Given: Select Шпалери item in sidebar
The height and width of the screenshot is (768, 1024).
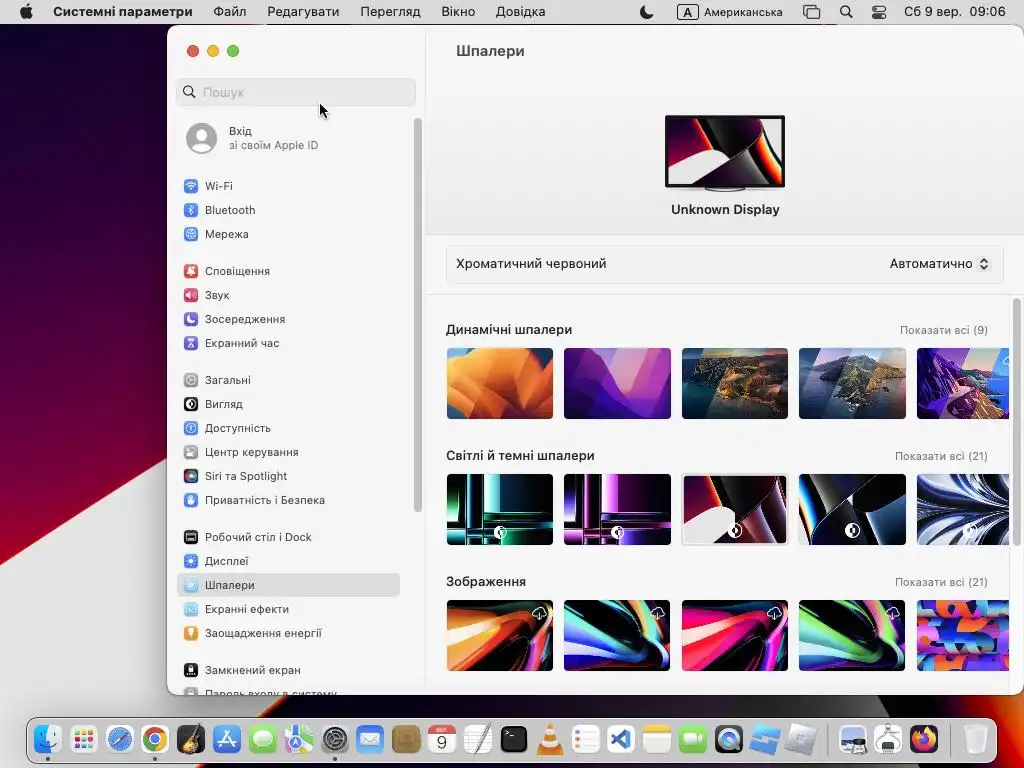Looking at the screenshot, I should (287, 585).
